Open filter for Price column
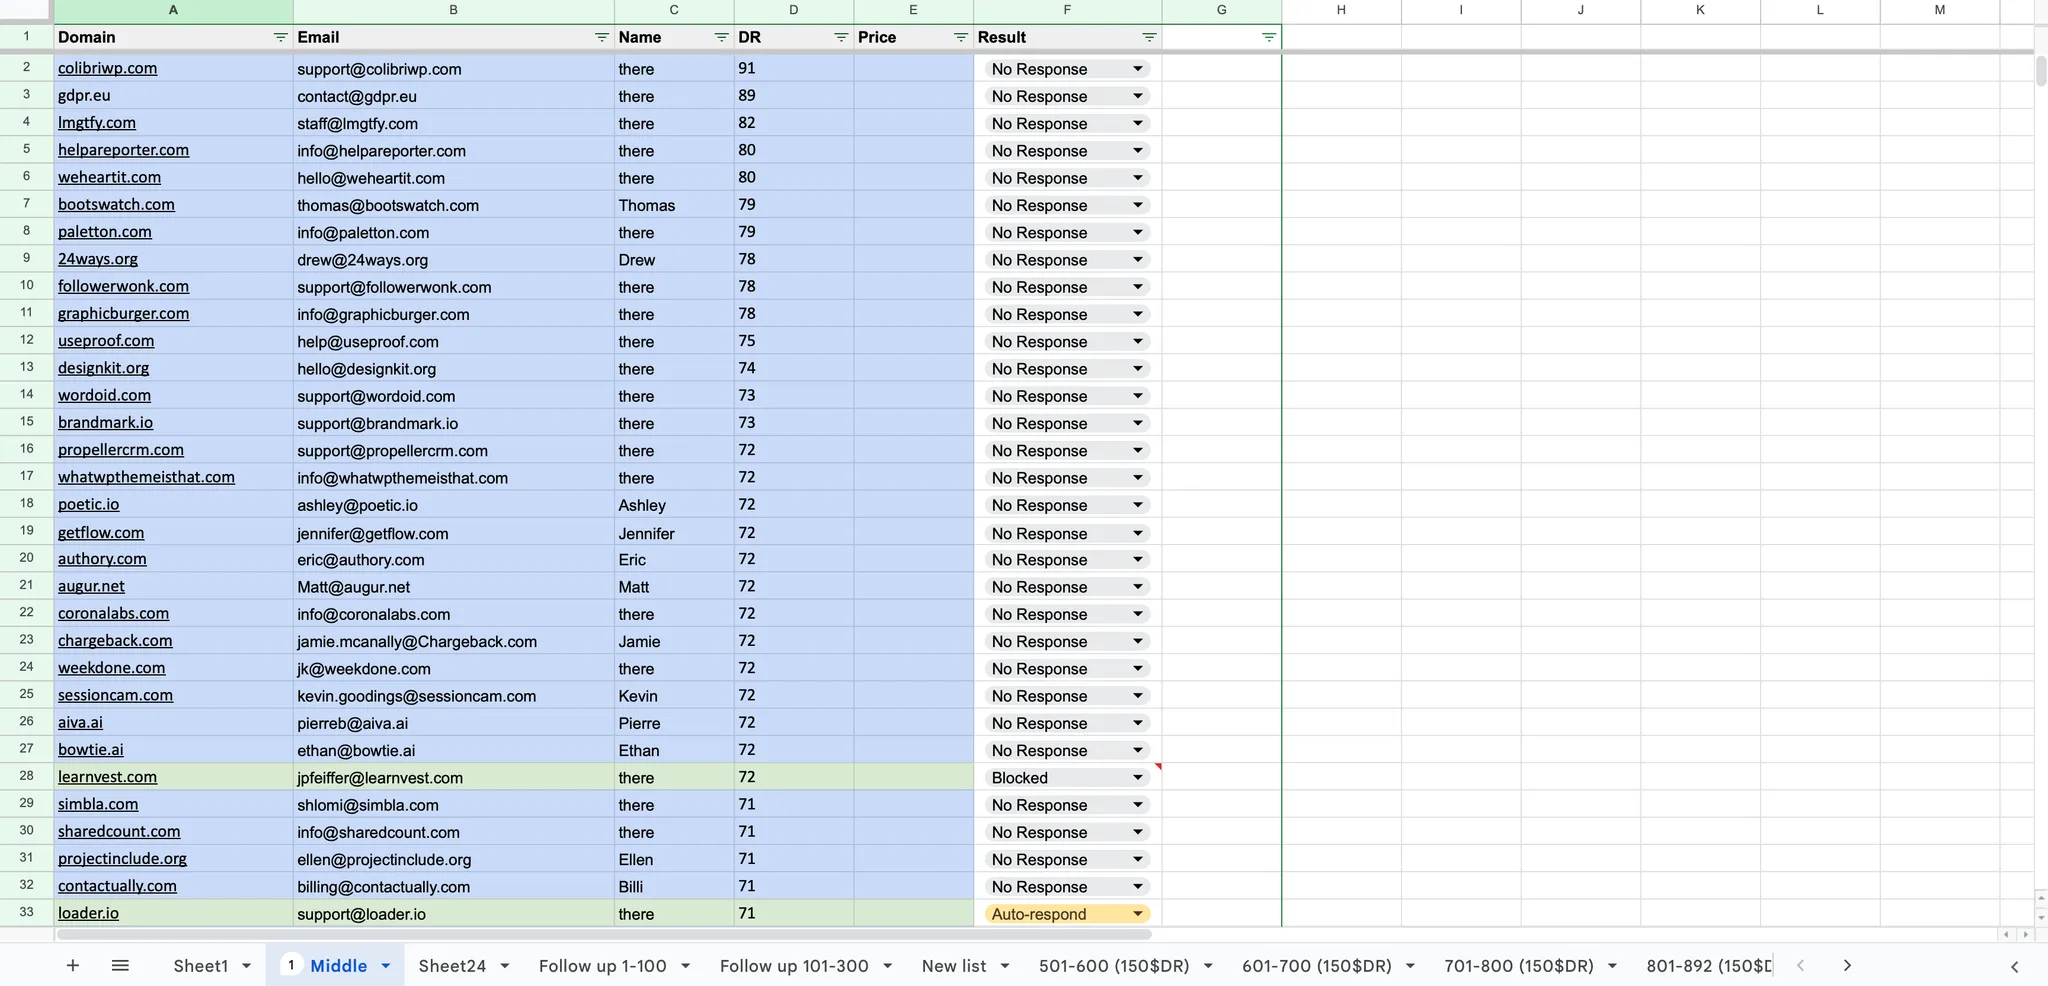Image resolution: width=2048 pixels, height=986 pixels. (961, 37)
